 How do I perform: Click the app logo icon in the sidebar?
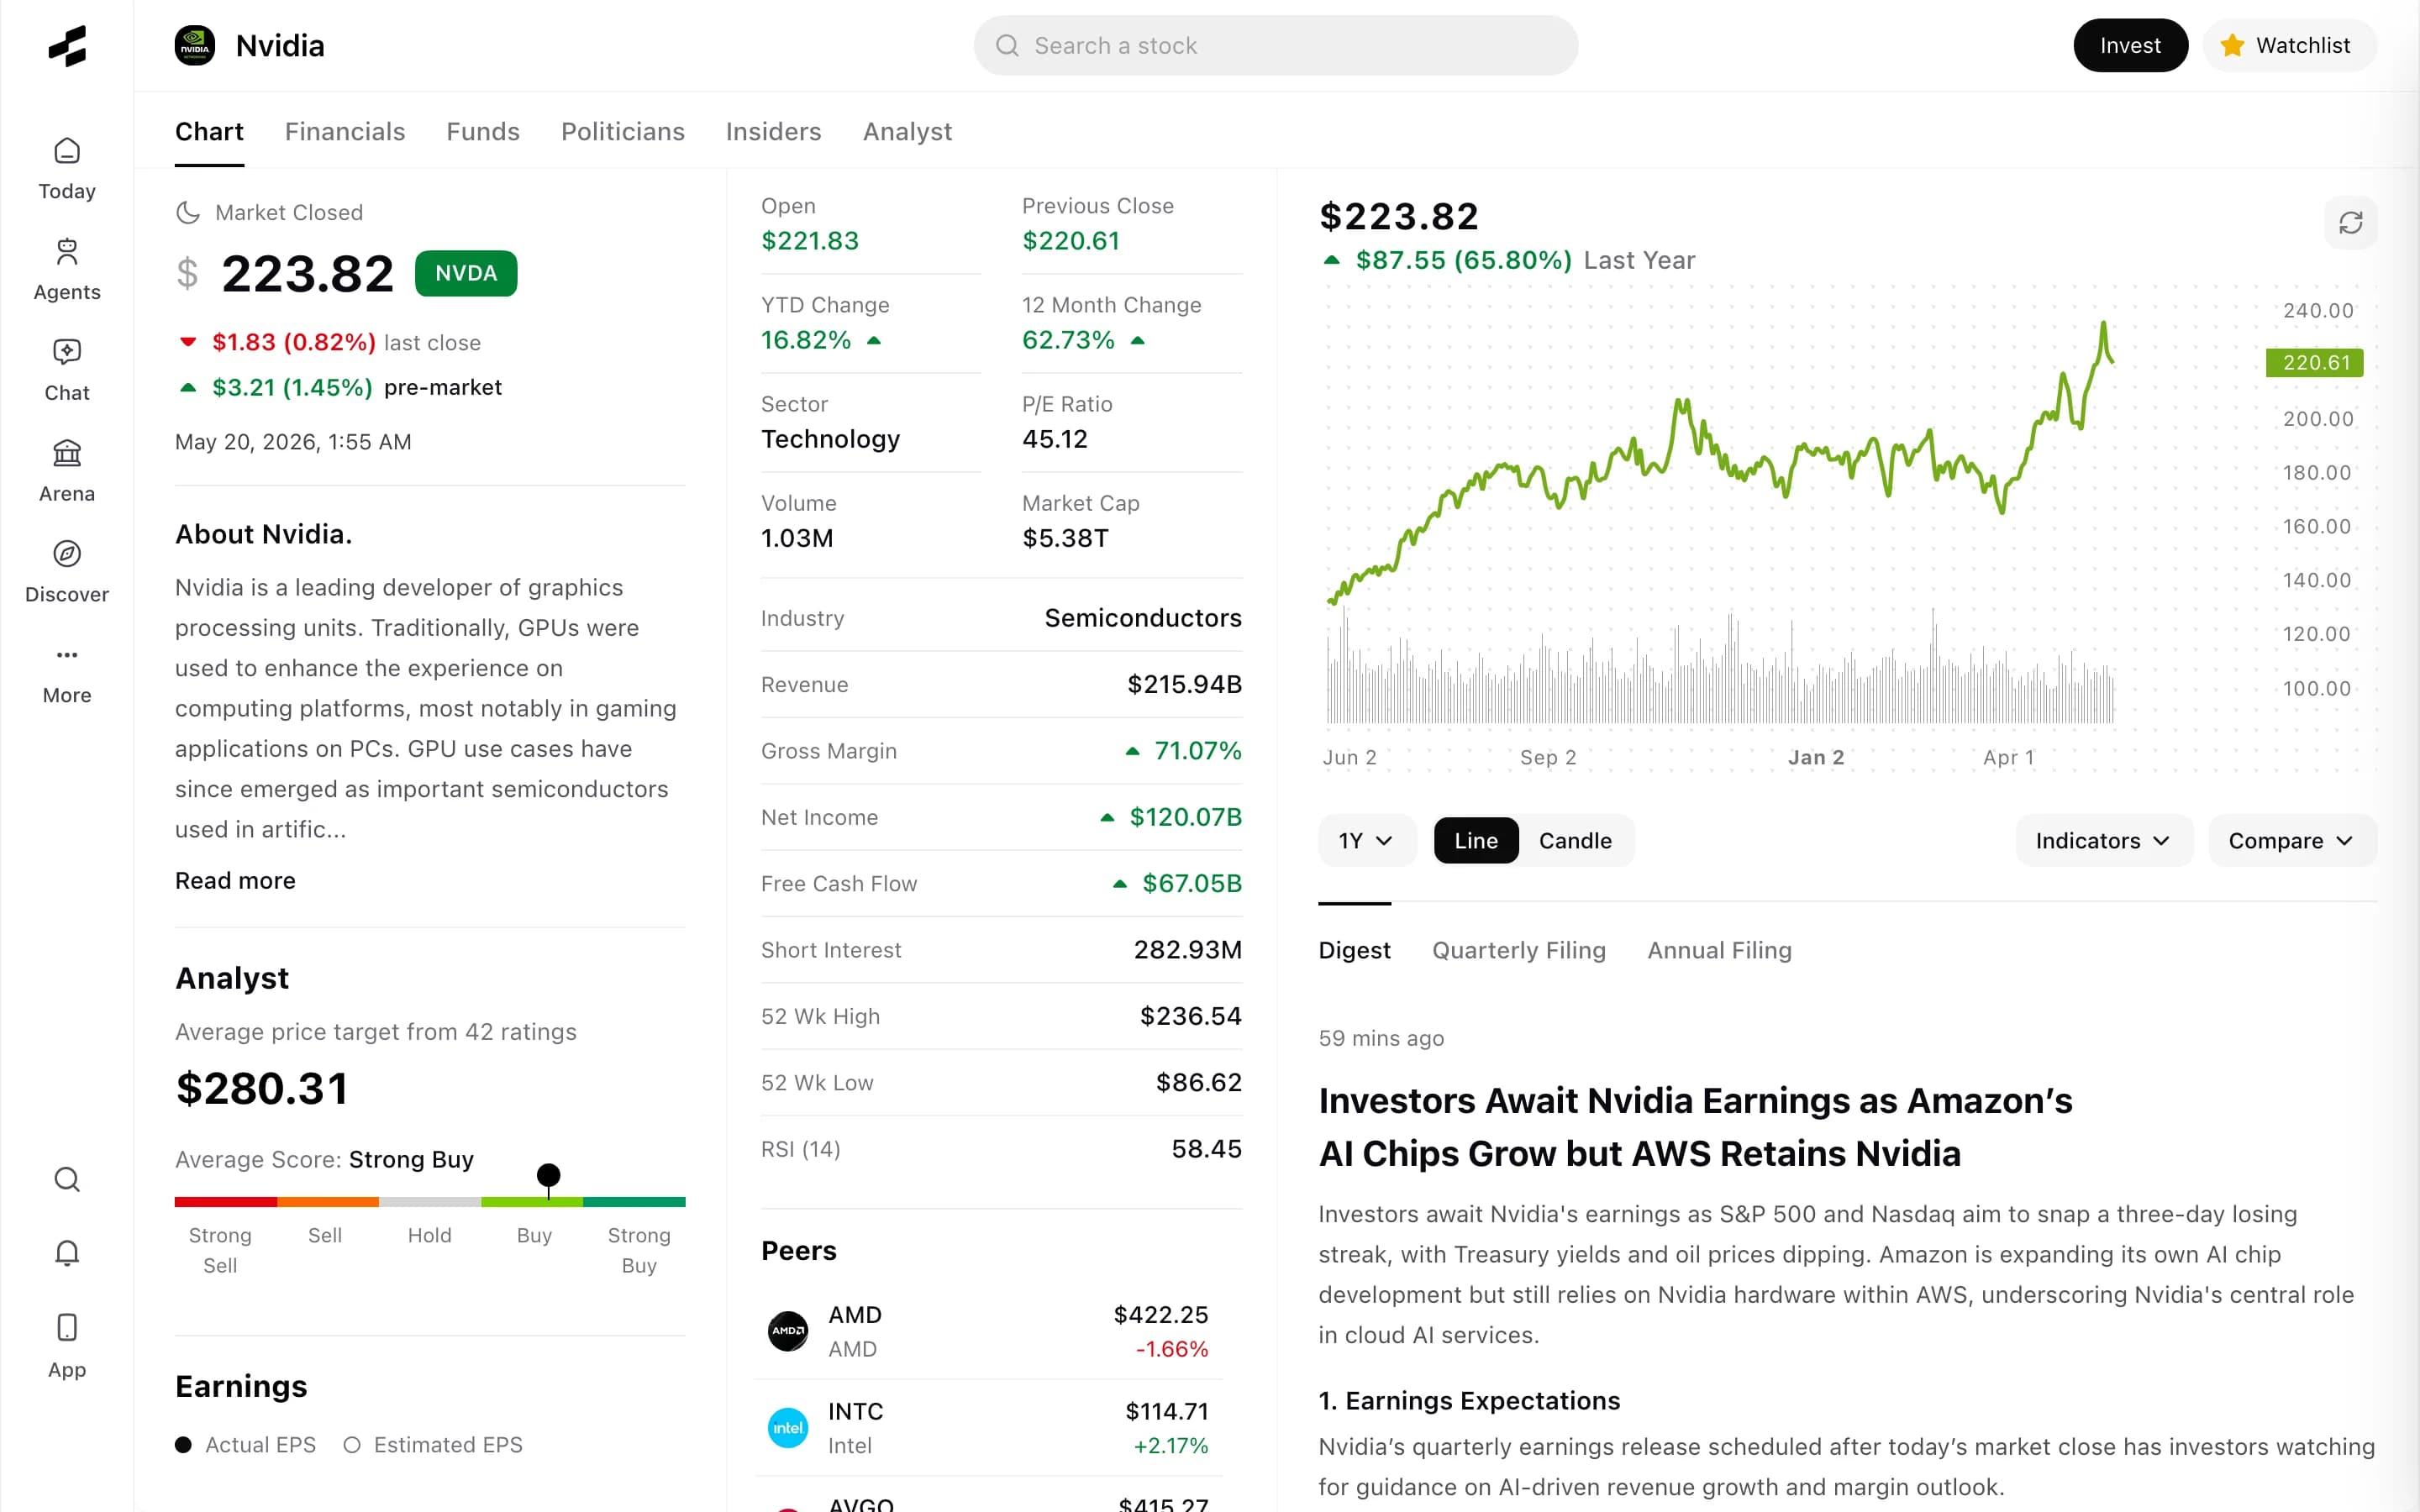click(67, 46)
